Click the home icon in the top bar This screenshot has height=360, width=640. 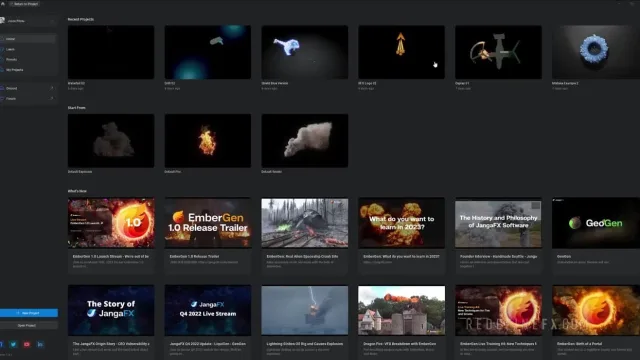(x=2, y=4)
